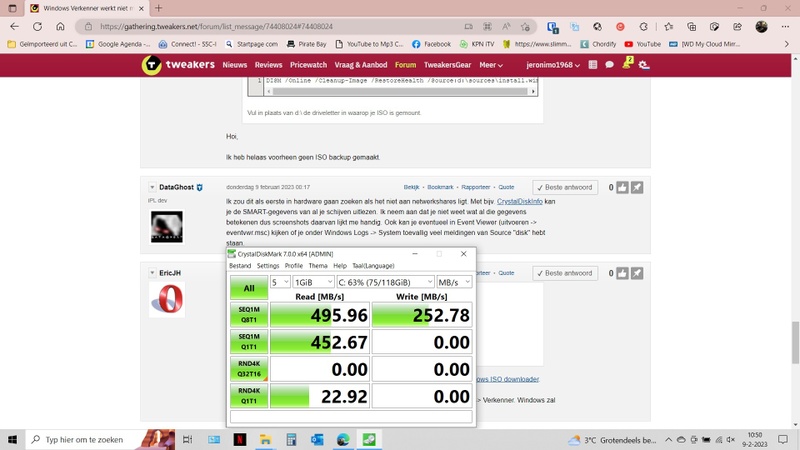
Task: Open Edge collections icon
Action: coord(691,27)
